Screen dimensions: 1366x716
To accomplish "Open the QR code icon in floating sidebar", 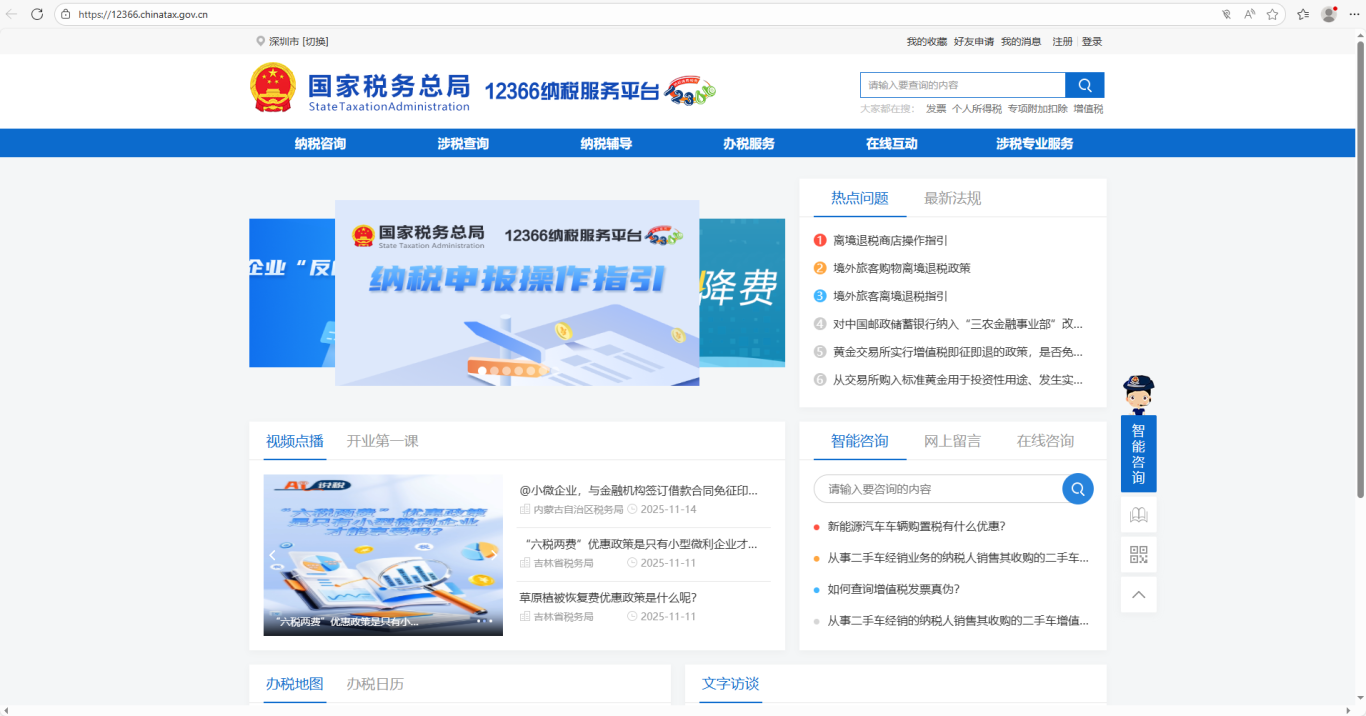I will 1138,554.
